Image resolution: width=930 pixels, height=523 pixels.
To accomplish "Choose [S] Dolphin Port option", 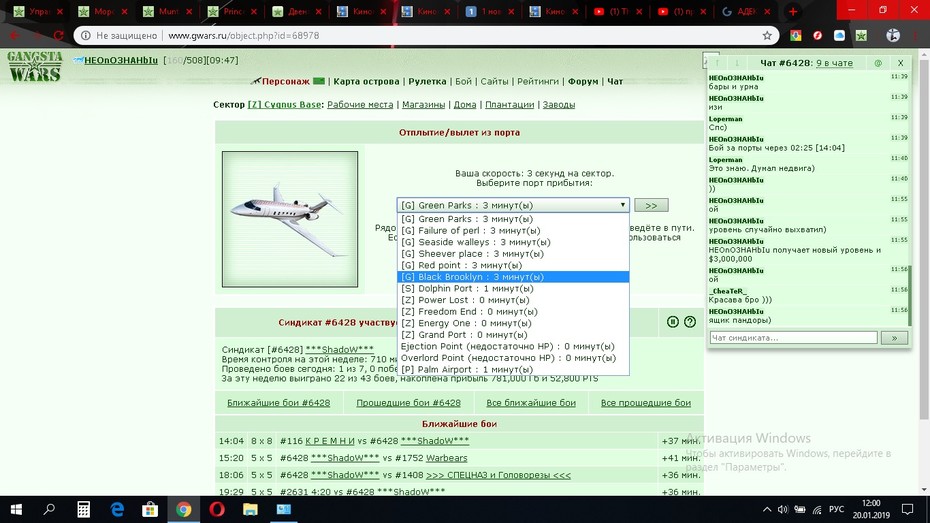I will tap(513, 288).
